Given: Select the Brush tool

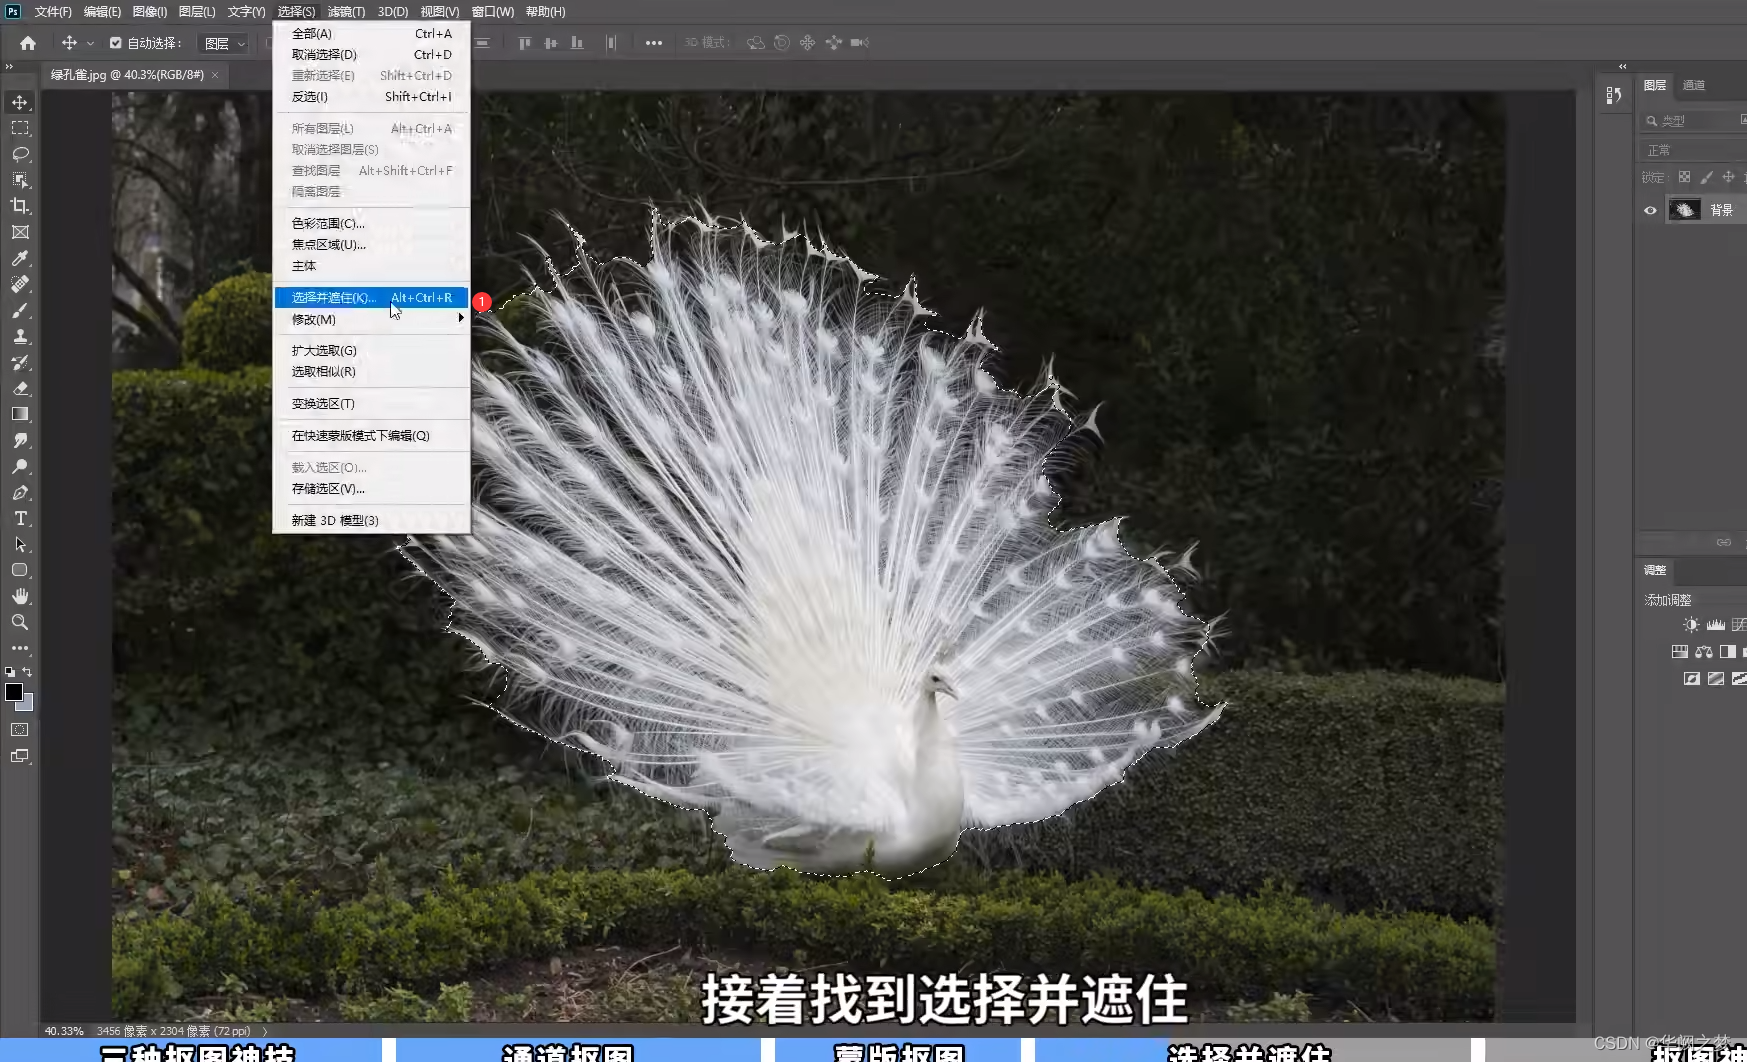Looking at the screenshot, I should pos(20,311).
